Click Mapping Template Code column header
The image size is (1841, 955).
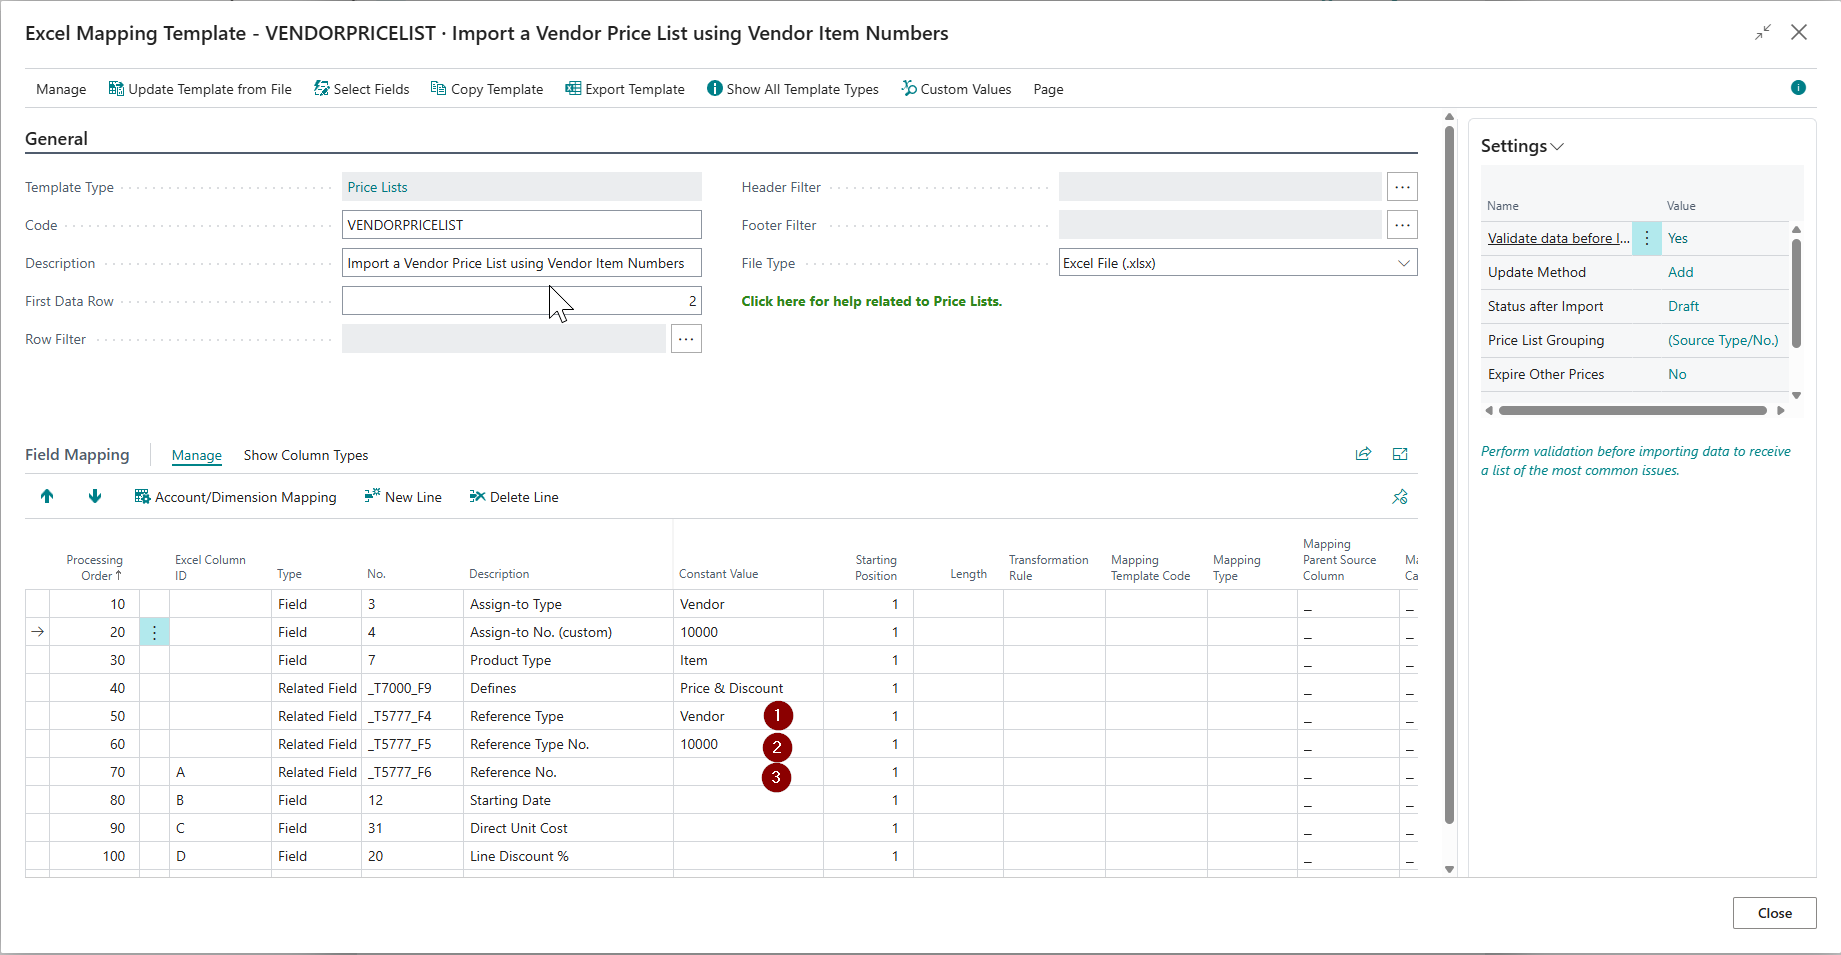click(1150, 567)
